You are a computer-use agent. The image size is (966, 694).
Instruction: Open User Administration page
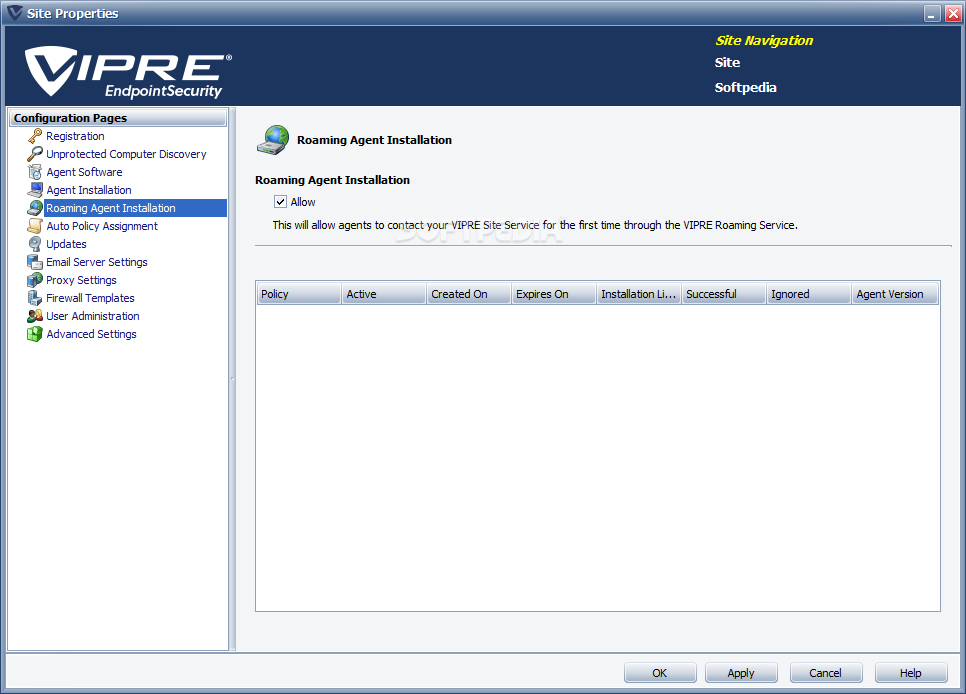(93, 316)
